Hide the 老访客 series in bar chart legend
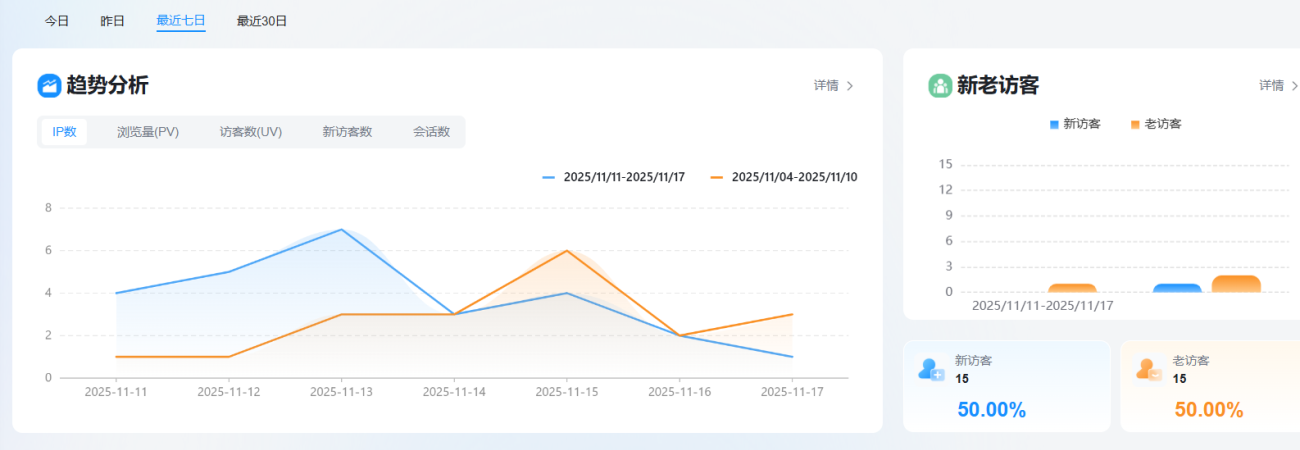Image resolution: width=1300 pixels, height=450 pixels. click(x=1156, y=124)
